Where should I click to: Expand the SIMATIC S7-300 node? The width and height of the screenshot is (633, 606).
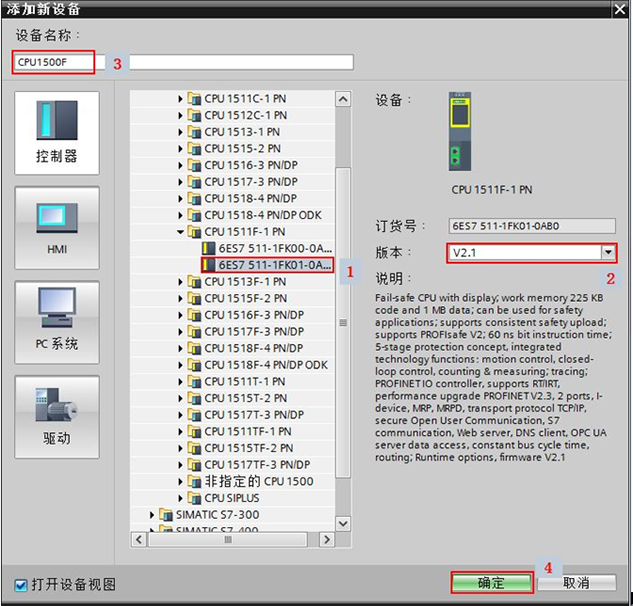click(x=152, y=515)
